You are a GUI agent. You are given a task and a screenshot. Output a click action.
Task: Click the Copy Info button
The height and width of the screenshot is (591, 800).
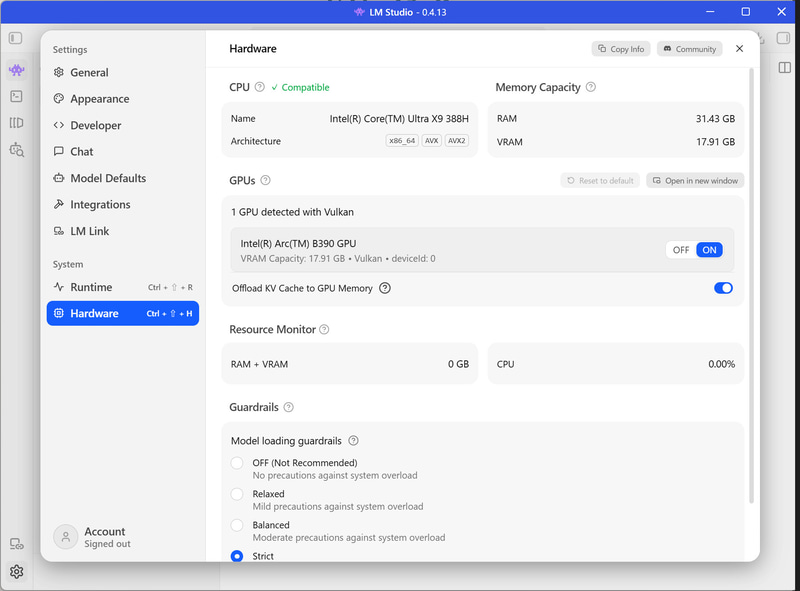coord(621,49)
